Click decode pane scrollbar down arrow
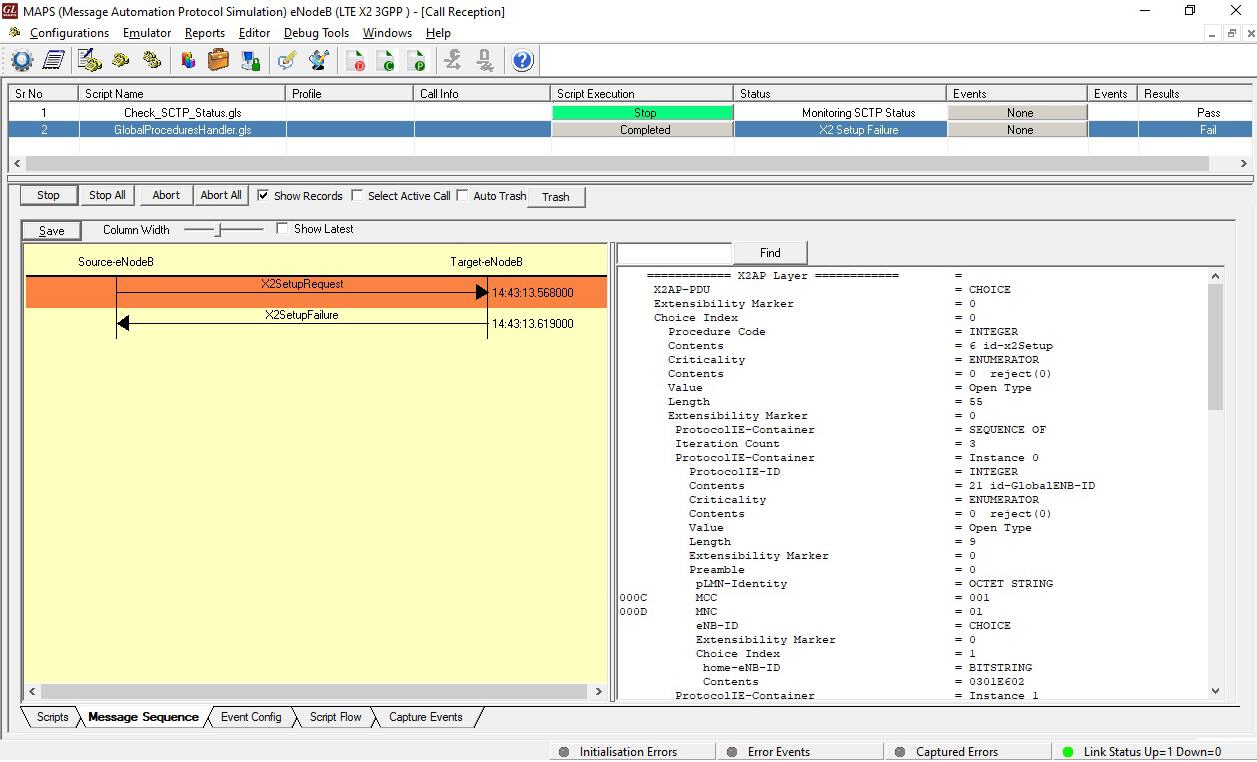This screenshot has width=1257, height=762. point(1215,690)
